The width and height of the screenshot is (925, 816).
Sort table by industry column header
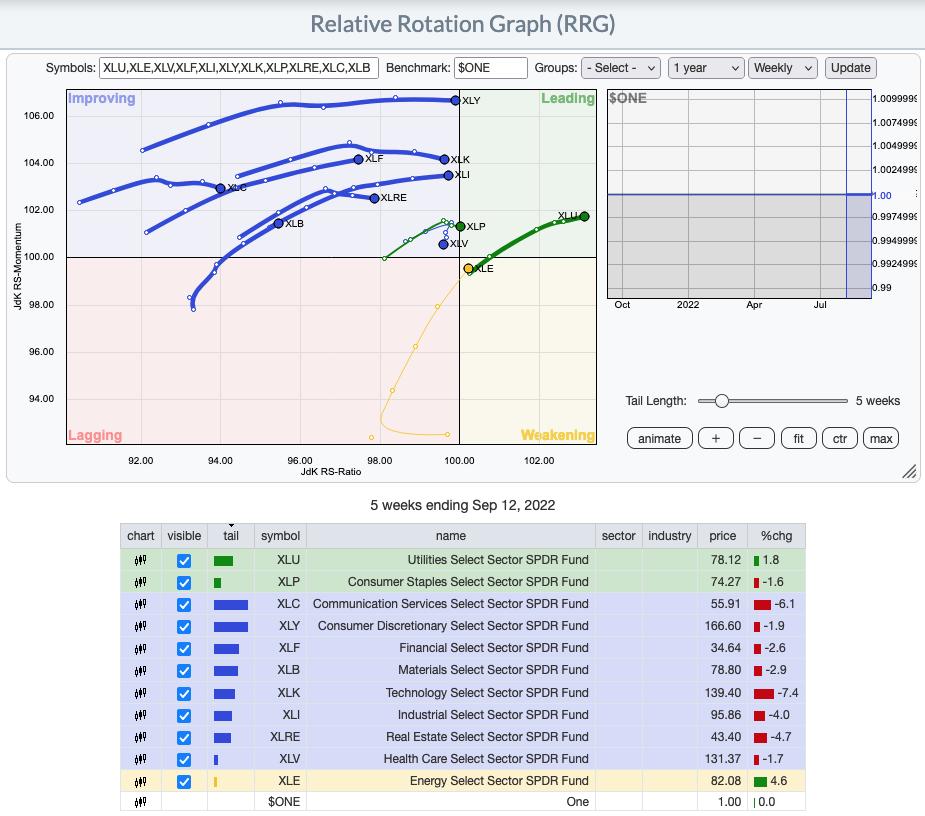tap(670, 536)
